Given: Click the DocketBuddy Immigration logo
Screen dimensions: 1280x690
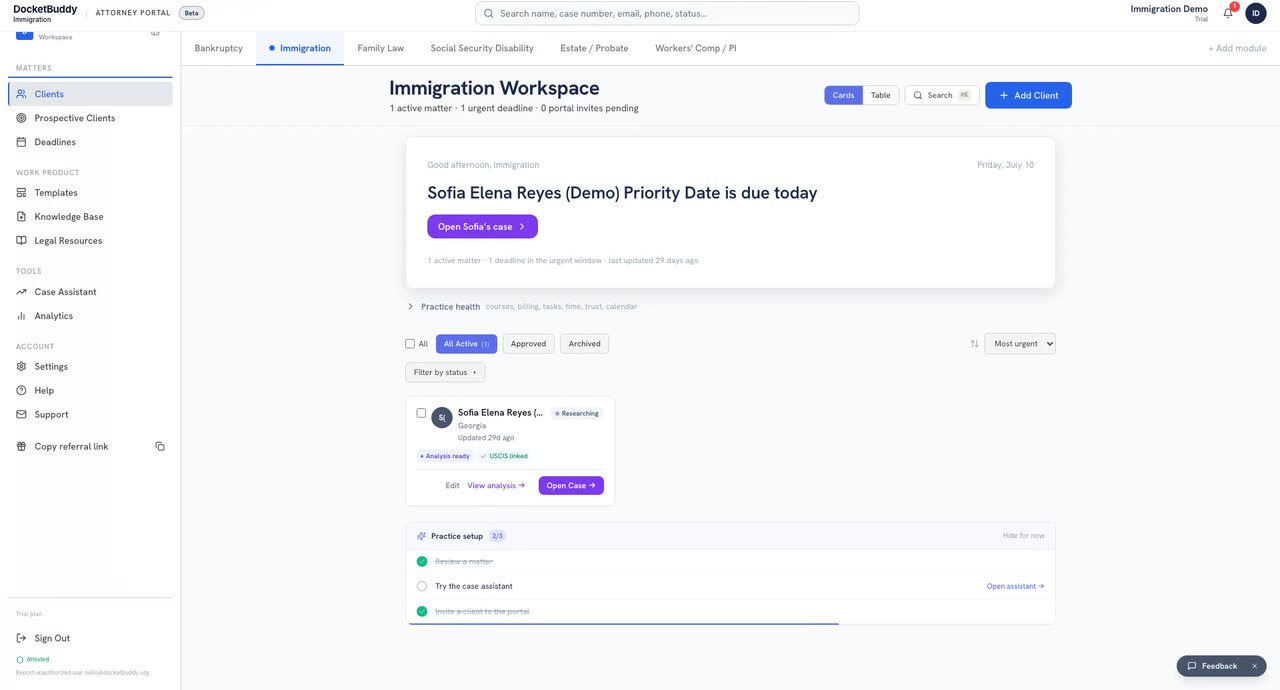Looking at the screenshot, I should pos(45,14).
